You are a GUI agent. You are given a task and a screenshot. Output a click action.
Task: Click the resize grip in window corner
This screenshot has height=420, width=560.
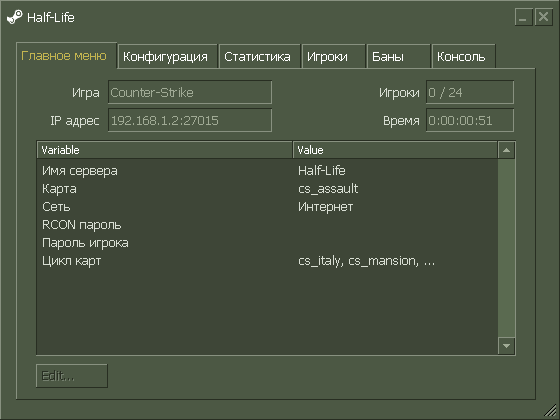tap(551, 411)
